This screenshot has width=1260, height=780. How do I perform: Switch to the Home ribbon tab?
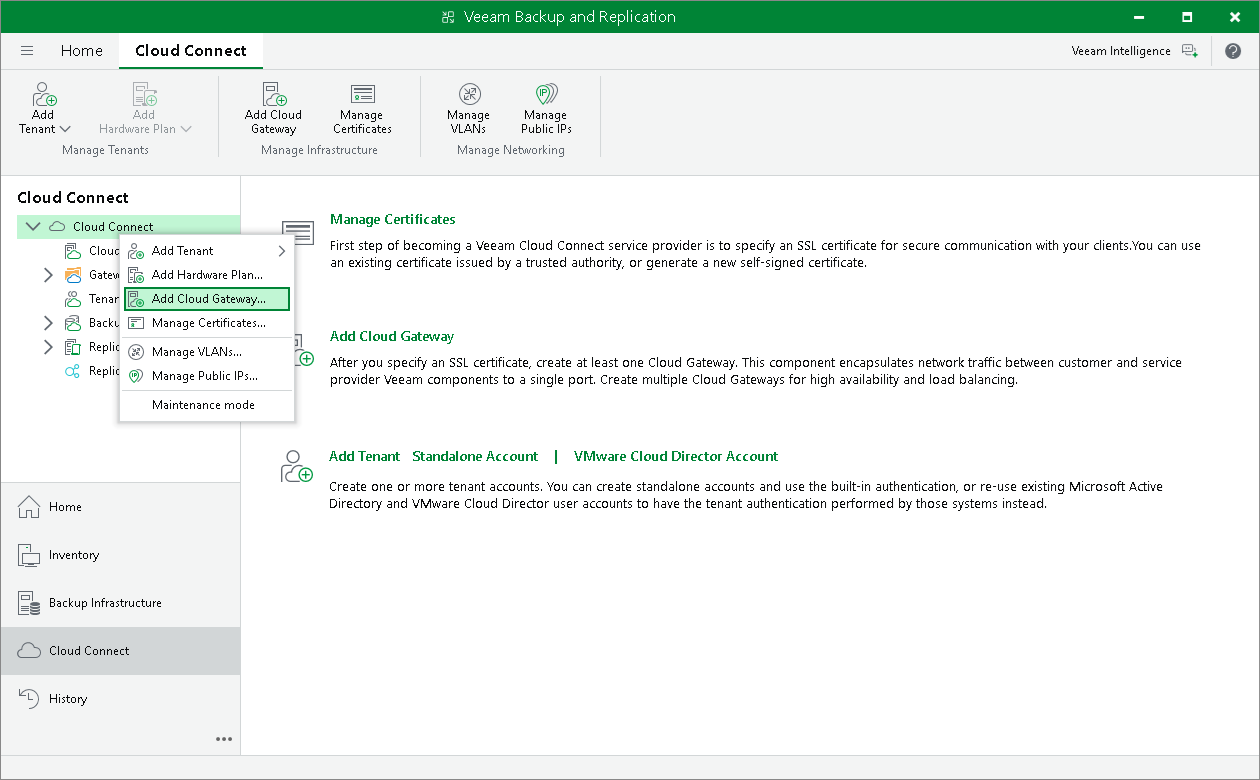point(81,51)
